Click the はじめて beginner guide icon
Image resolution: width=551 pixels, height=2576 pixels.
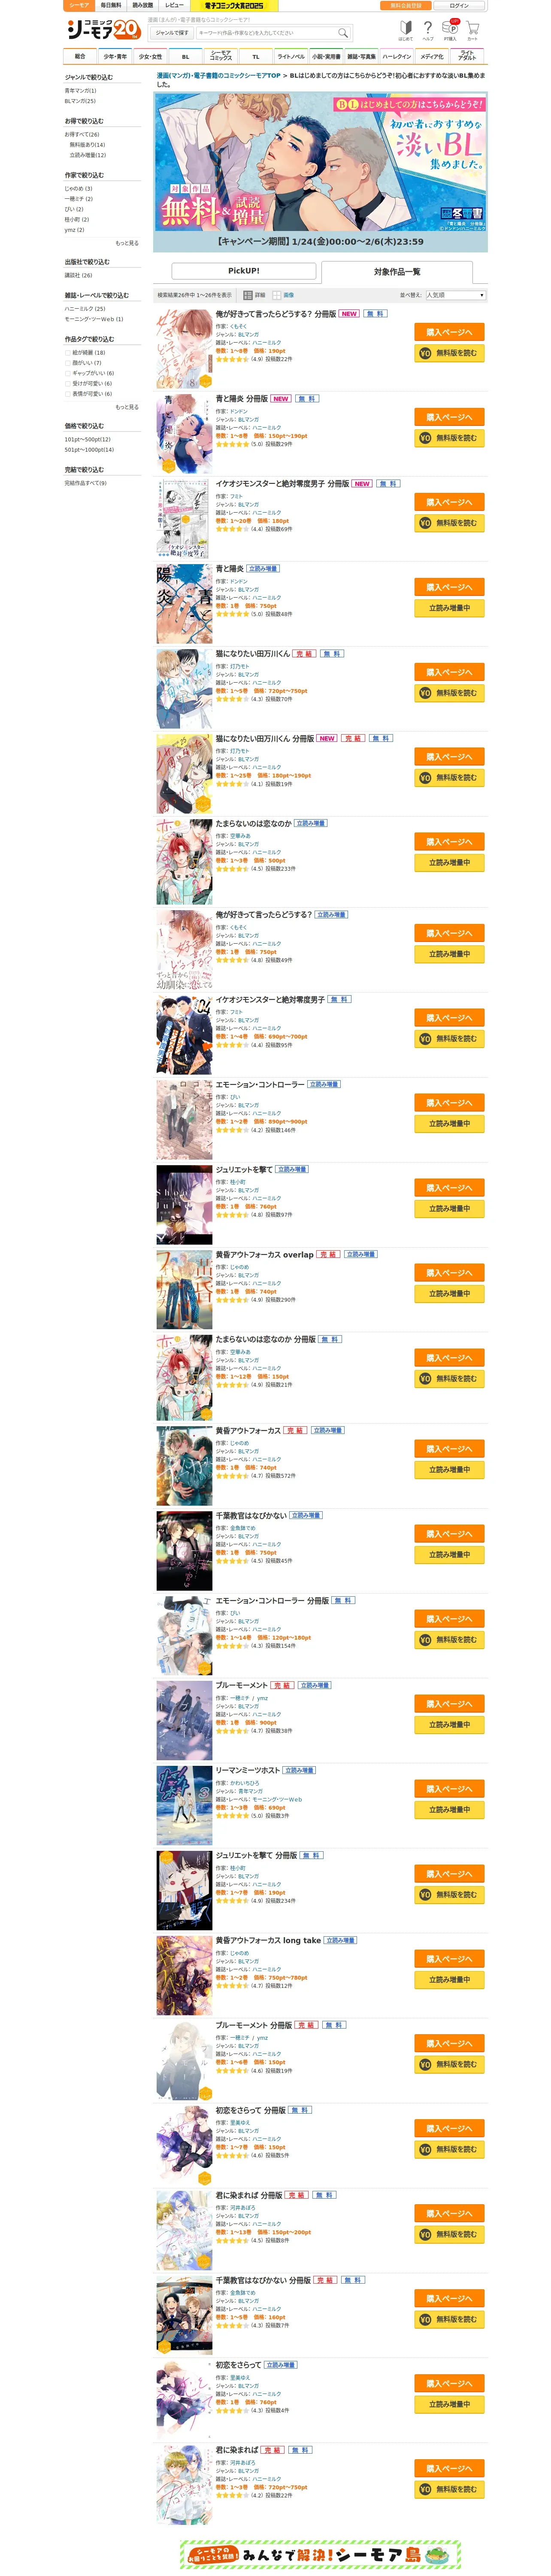(406, 30)
